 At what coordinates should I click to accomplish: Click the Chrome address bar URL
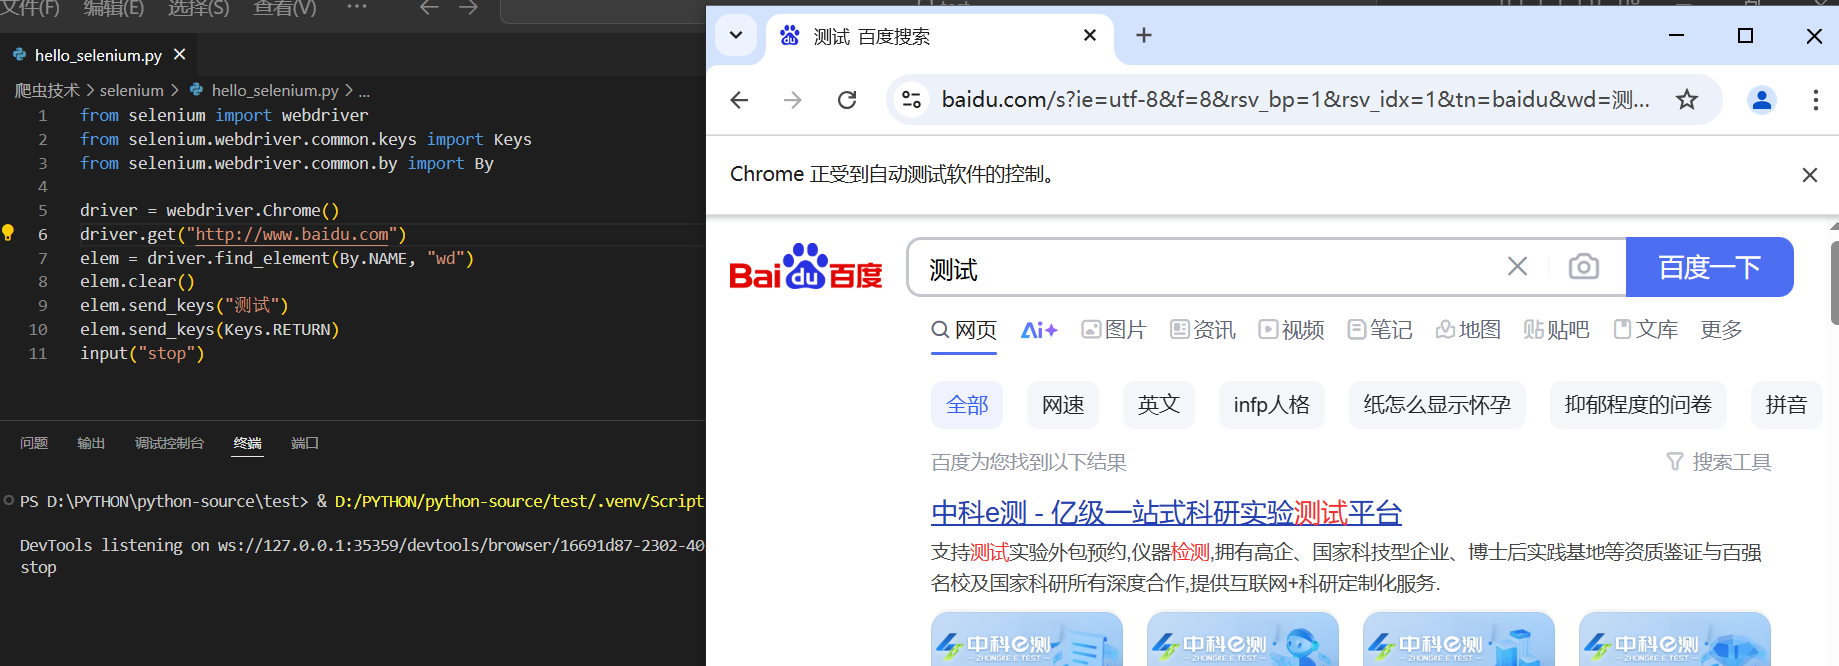[x=1295, y=100]
